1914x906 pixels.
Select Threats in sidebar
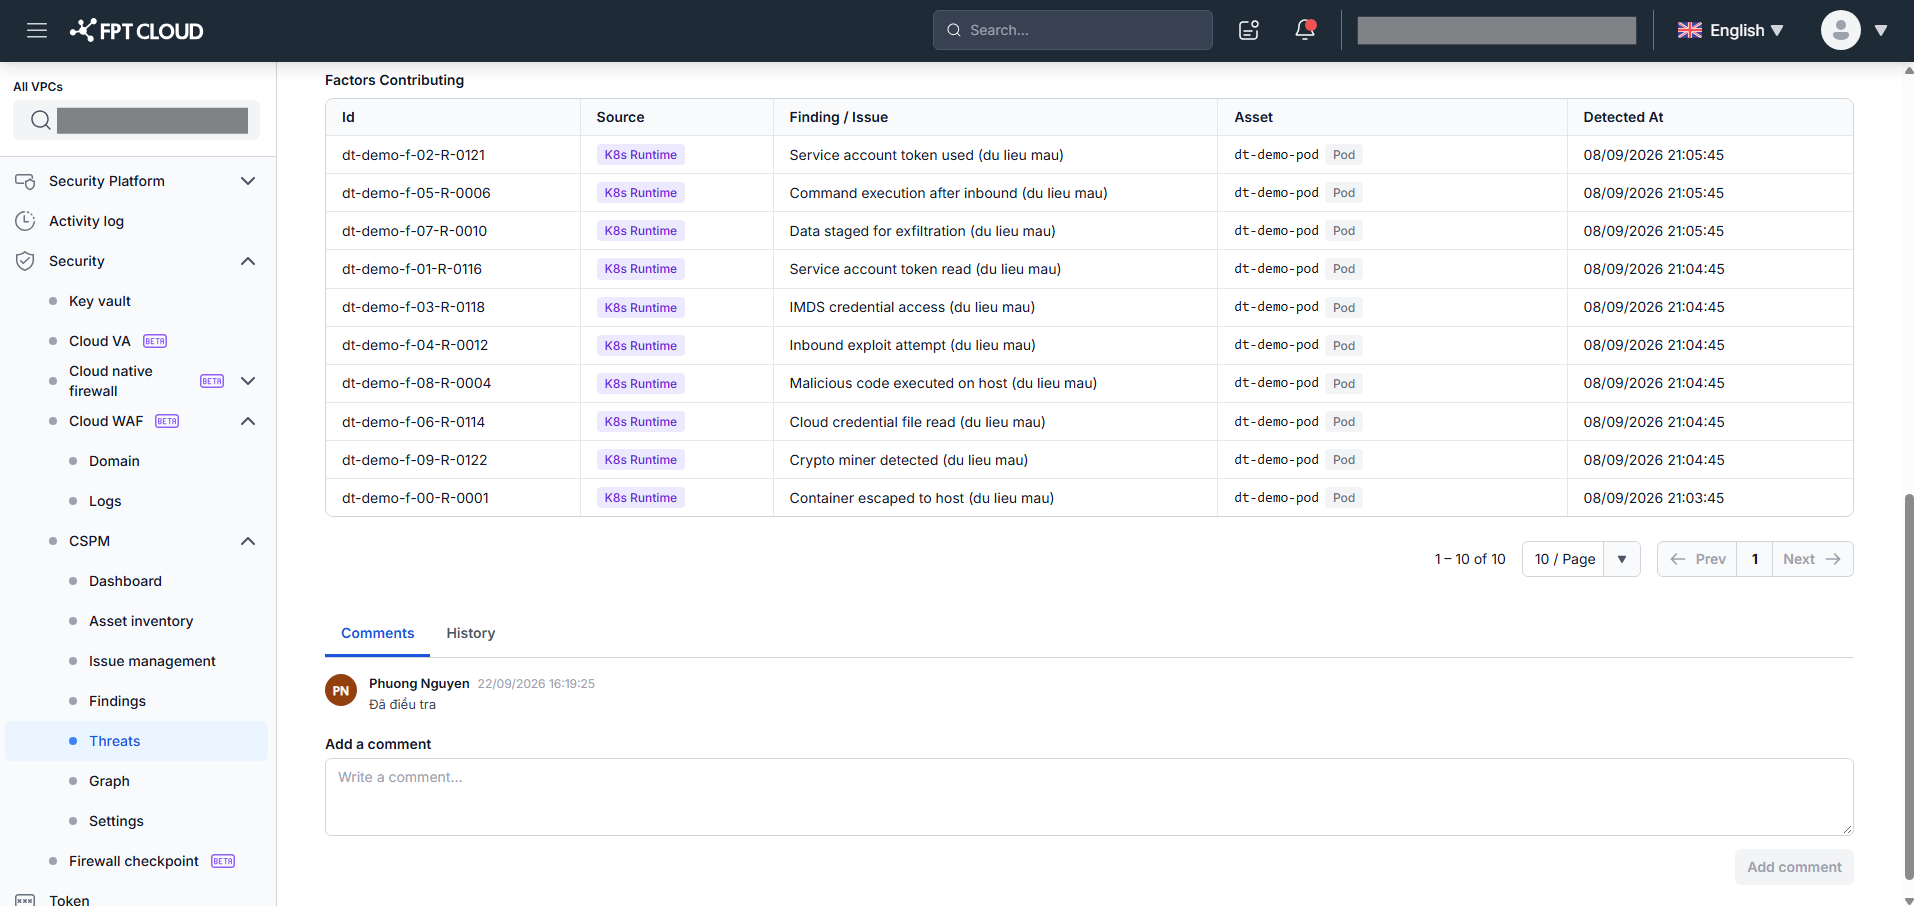point(137,741)
